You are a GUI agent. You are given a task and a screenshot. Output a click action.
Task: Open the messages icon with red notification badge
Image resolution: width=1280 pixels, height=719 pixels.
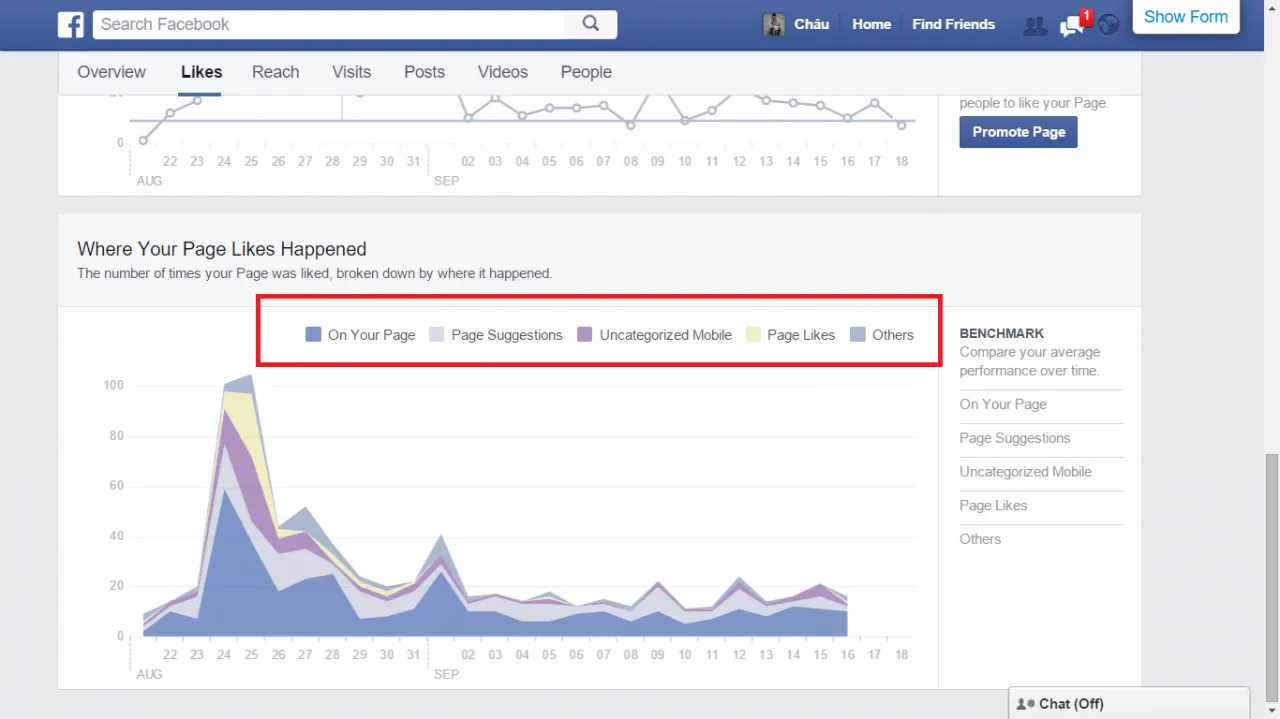1071,27
